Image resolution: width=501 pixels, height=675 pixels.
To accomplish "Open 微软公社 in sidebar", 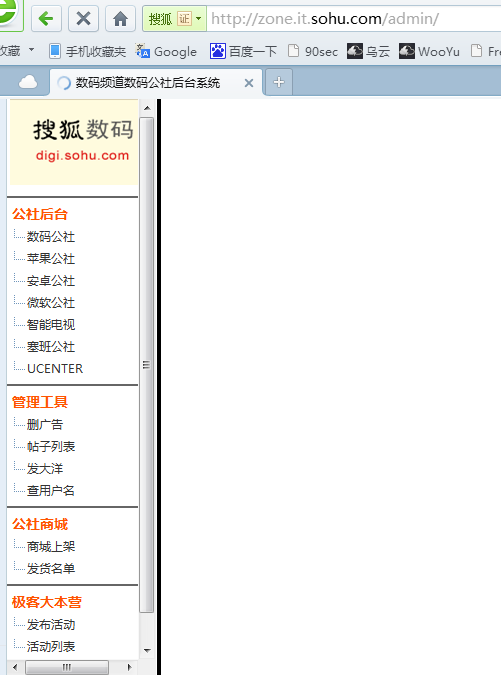I will (51, 303).
